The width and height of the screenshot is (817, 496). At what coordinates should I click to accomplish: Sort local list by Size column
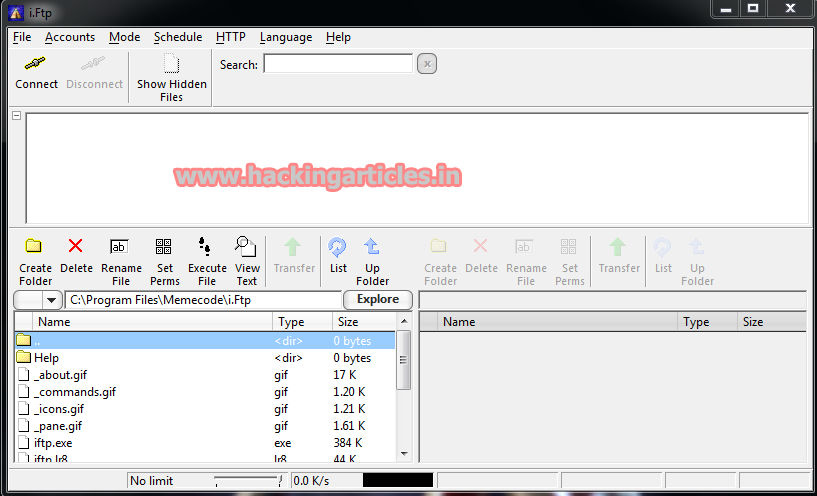click(364, 321)
